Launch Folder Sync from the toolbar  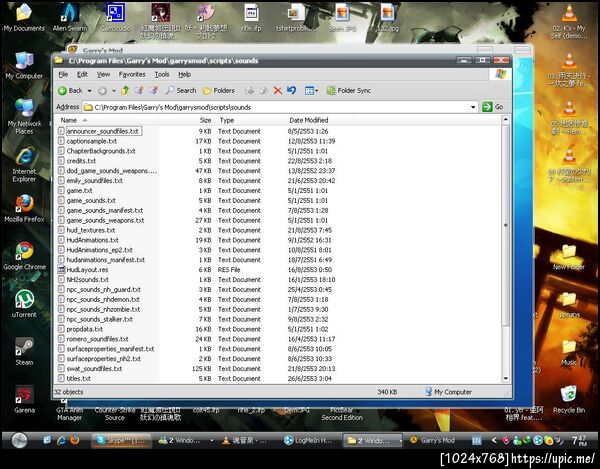tap(349, 91)
